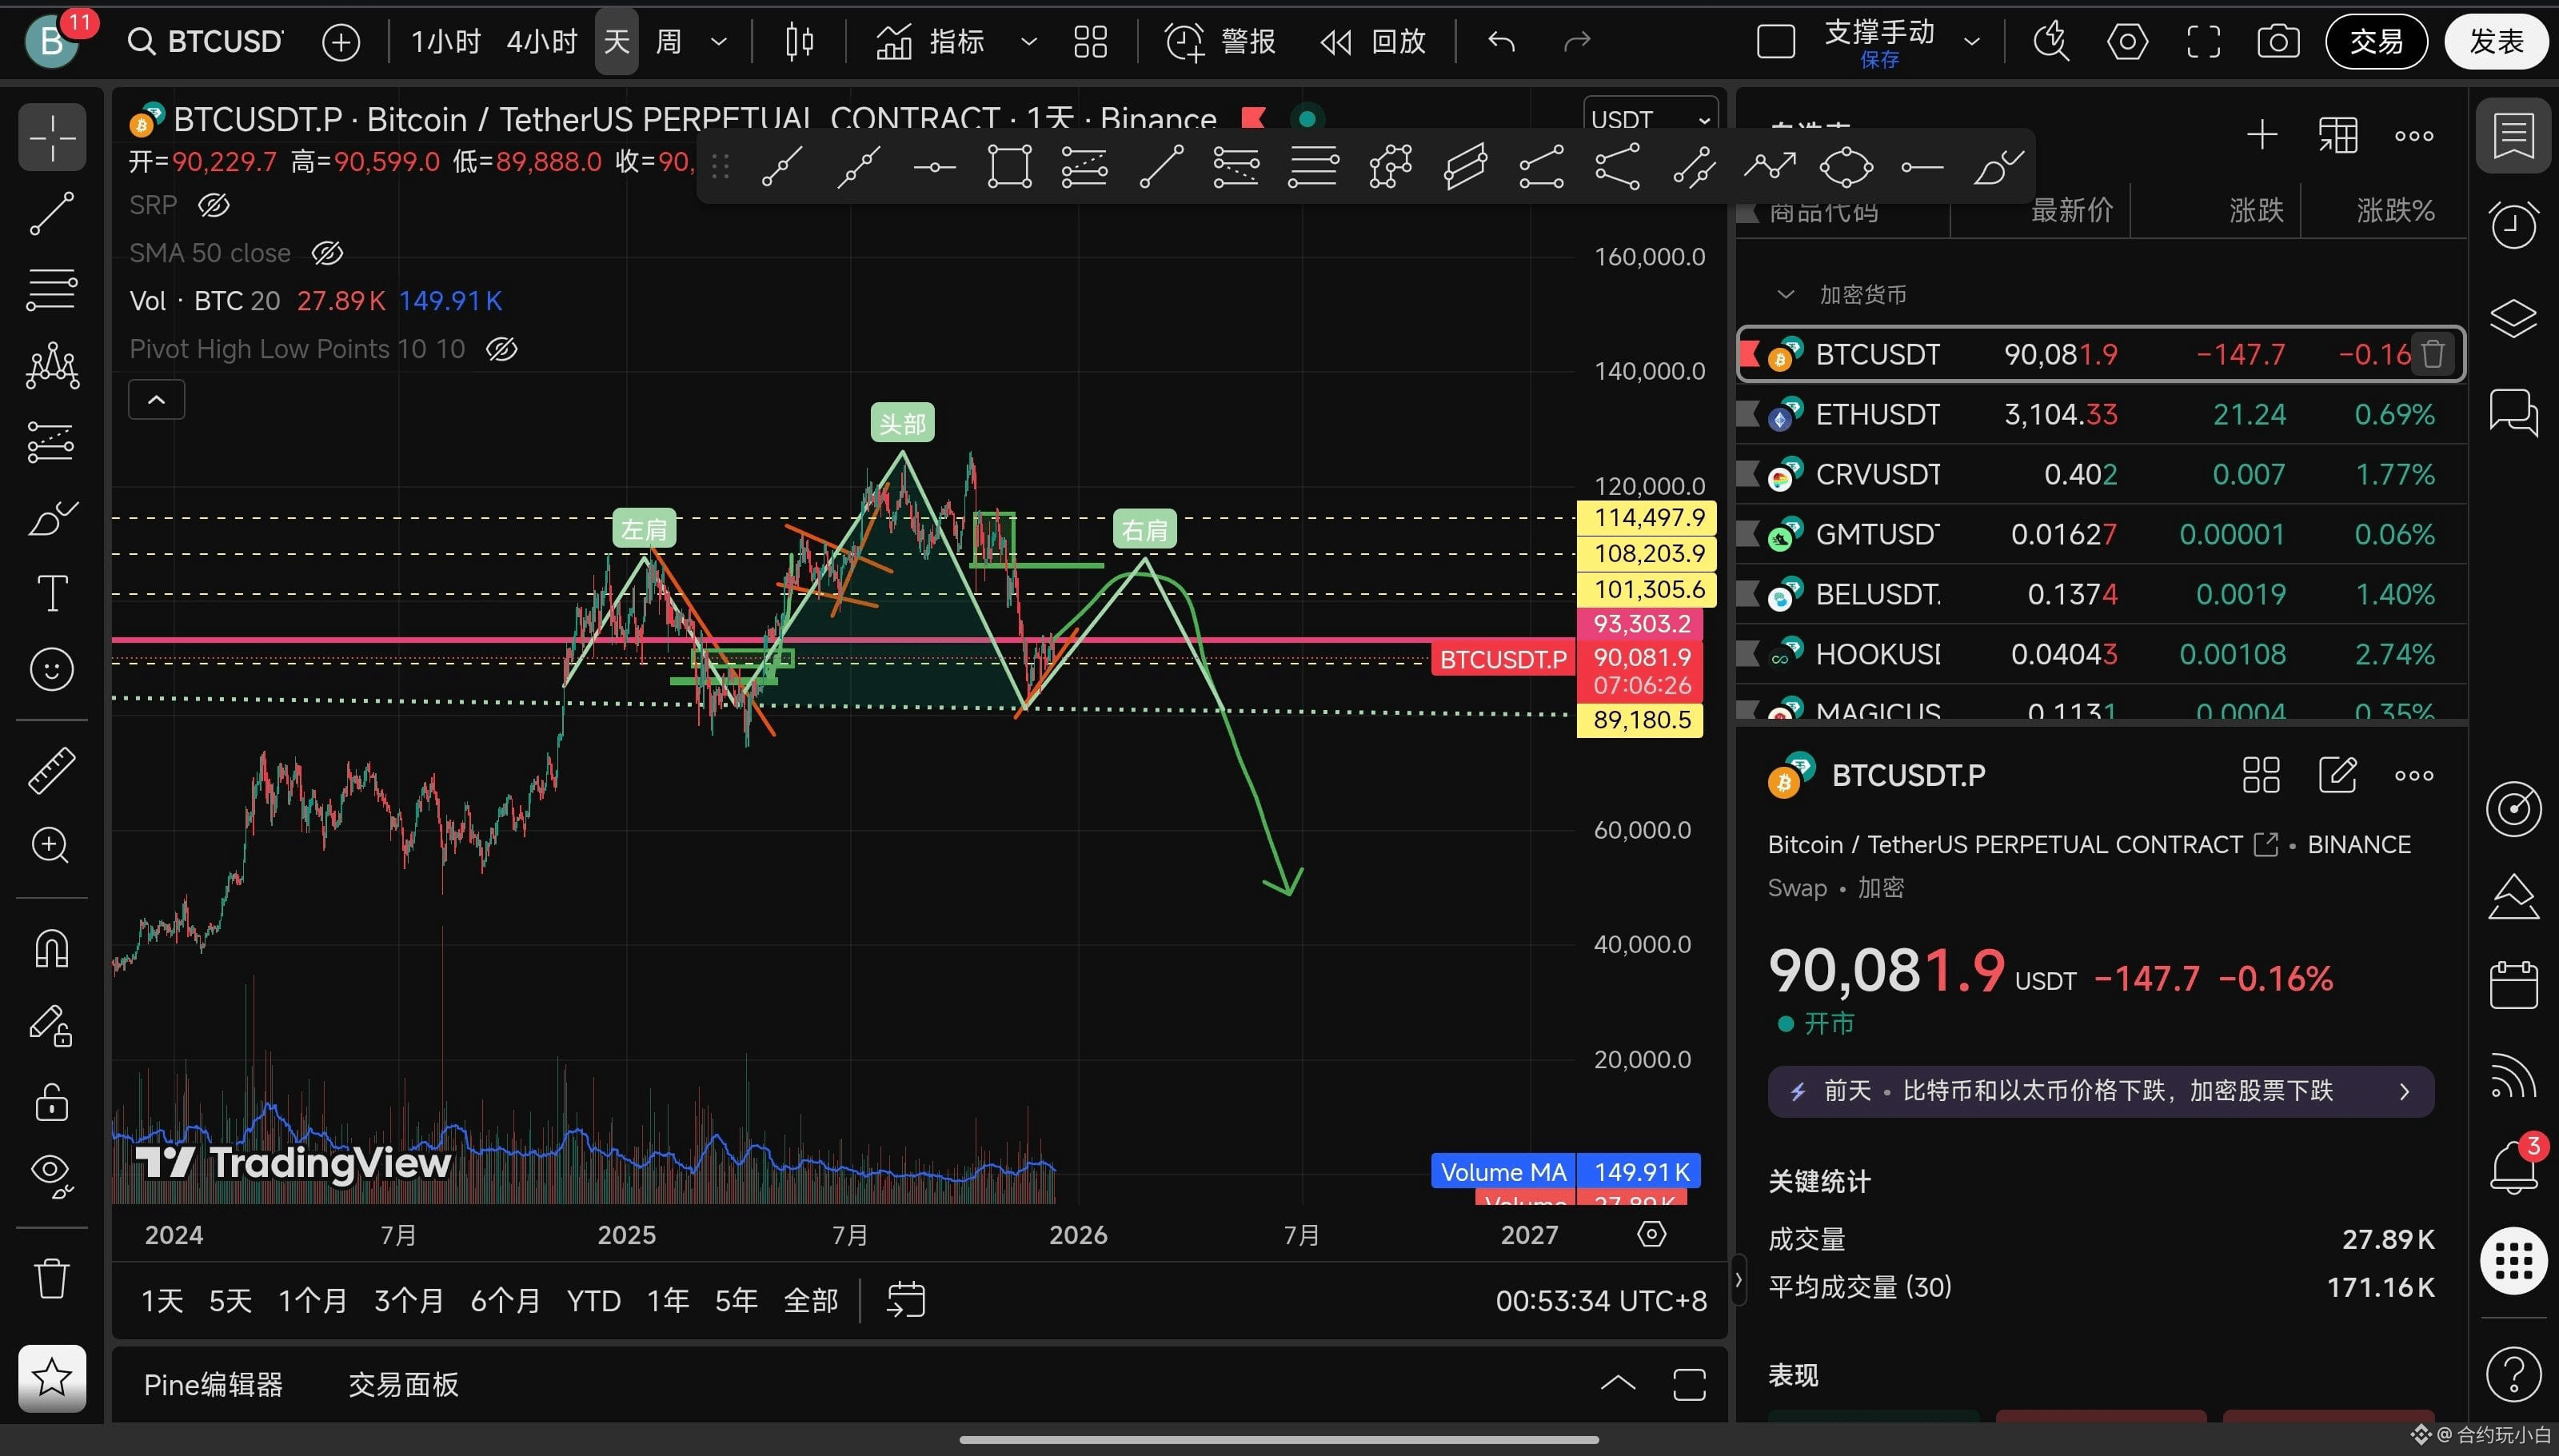Open chart candle style selector
Image resolution: width=2559 pixels, height=1456 pixels.
(799, 42)
